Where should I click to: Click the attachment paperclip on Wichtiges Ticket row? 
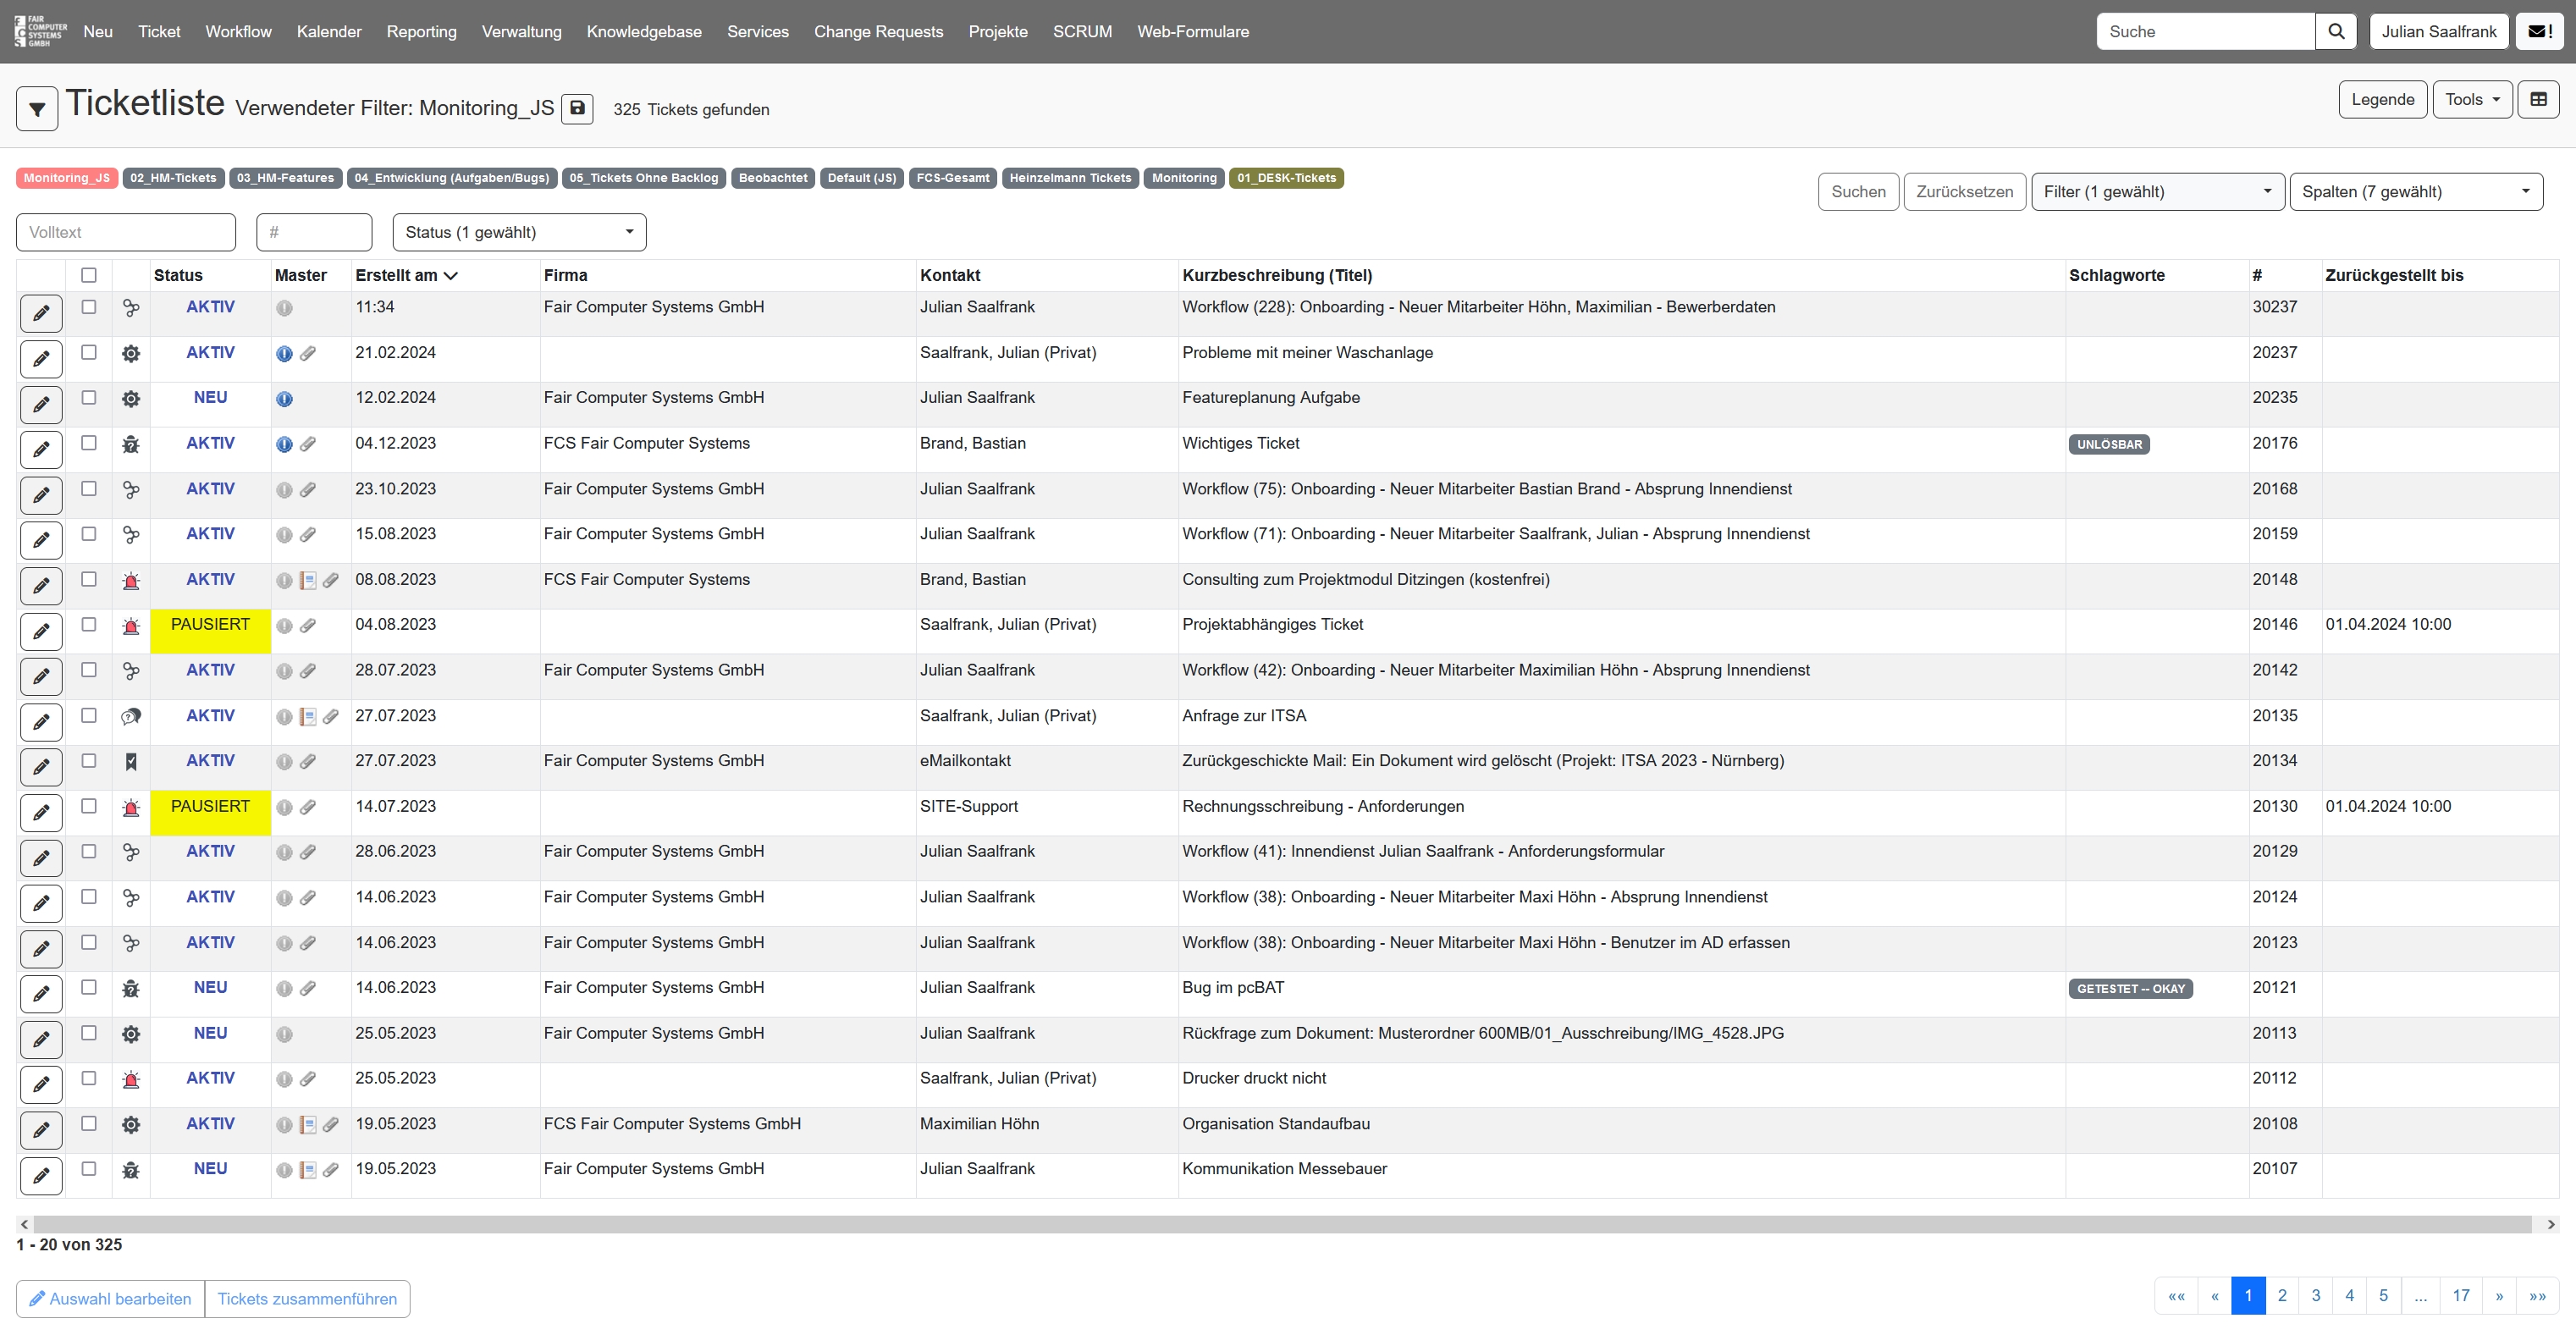click(x=308, y=444)
